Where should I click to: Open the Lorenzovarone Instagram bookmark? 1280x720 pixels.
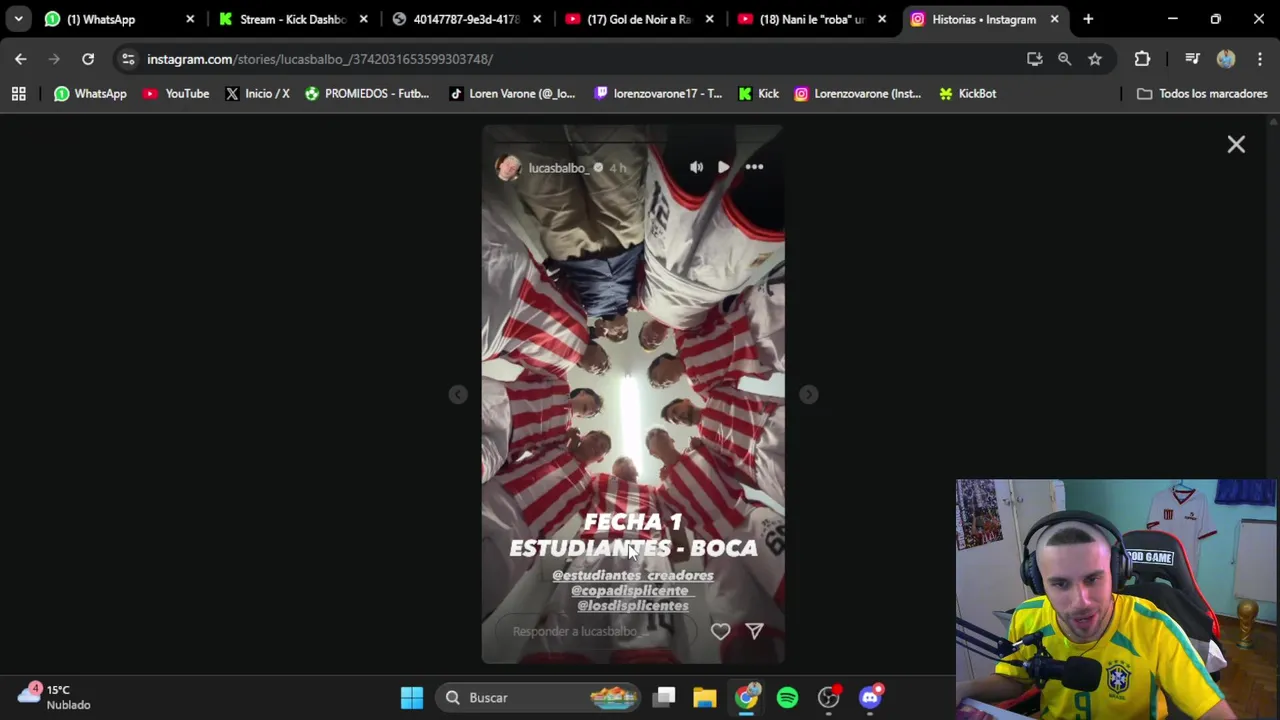[x=858, y=93]
